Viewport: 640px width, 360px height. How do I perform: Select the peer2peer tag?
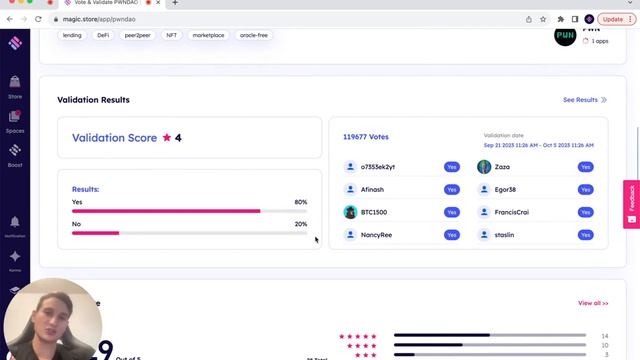(138, 35)
